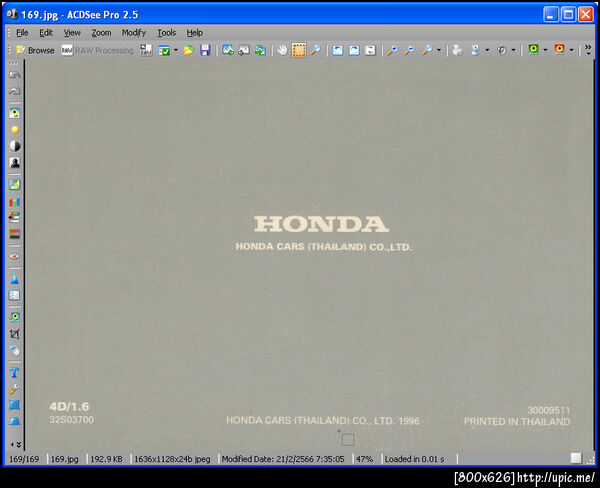This screenshot has width=600, height=488.
Task: Open the File menu
Action: tap(22, 33)
